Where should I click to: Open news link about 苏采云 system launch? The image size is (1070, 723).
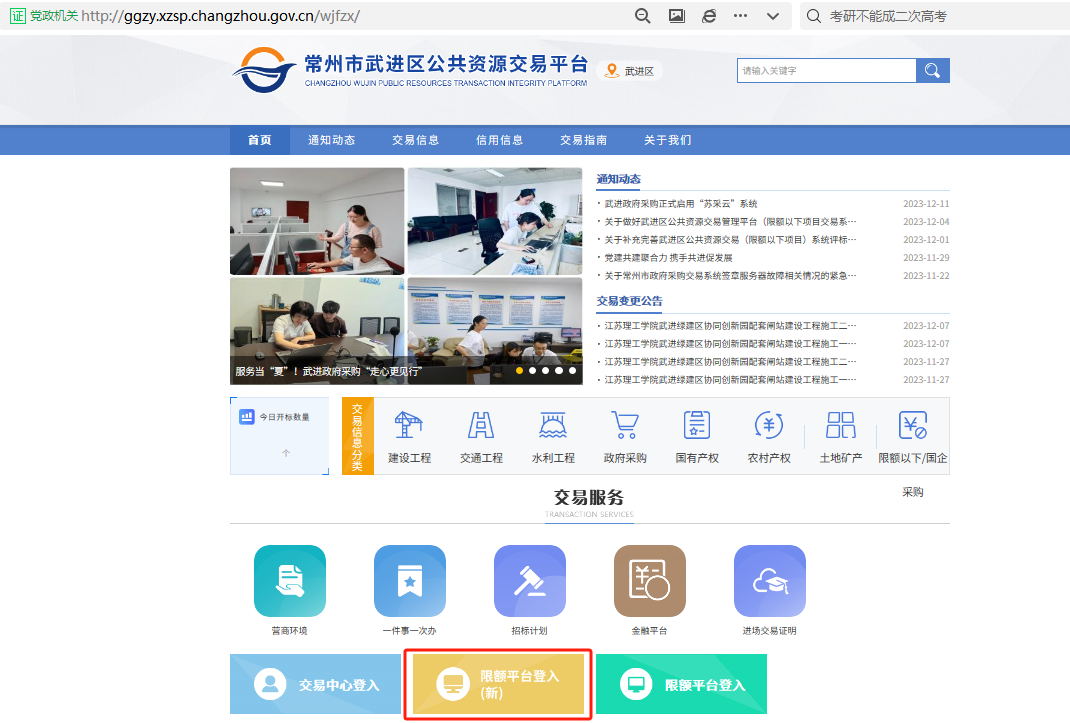[681, 204]
